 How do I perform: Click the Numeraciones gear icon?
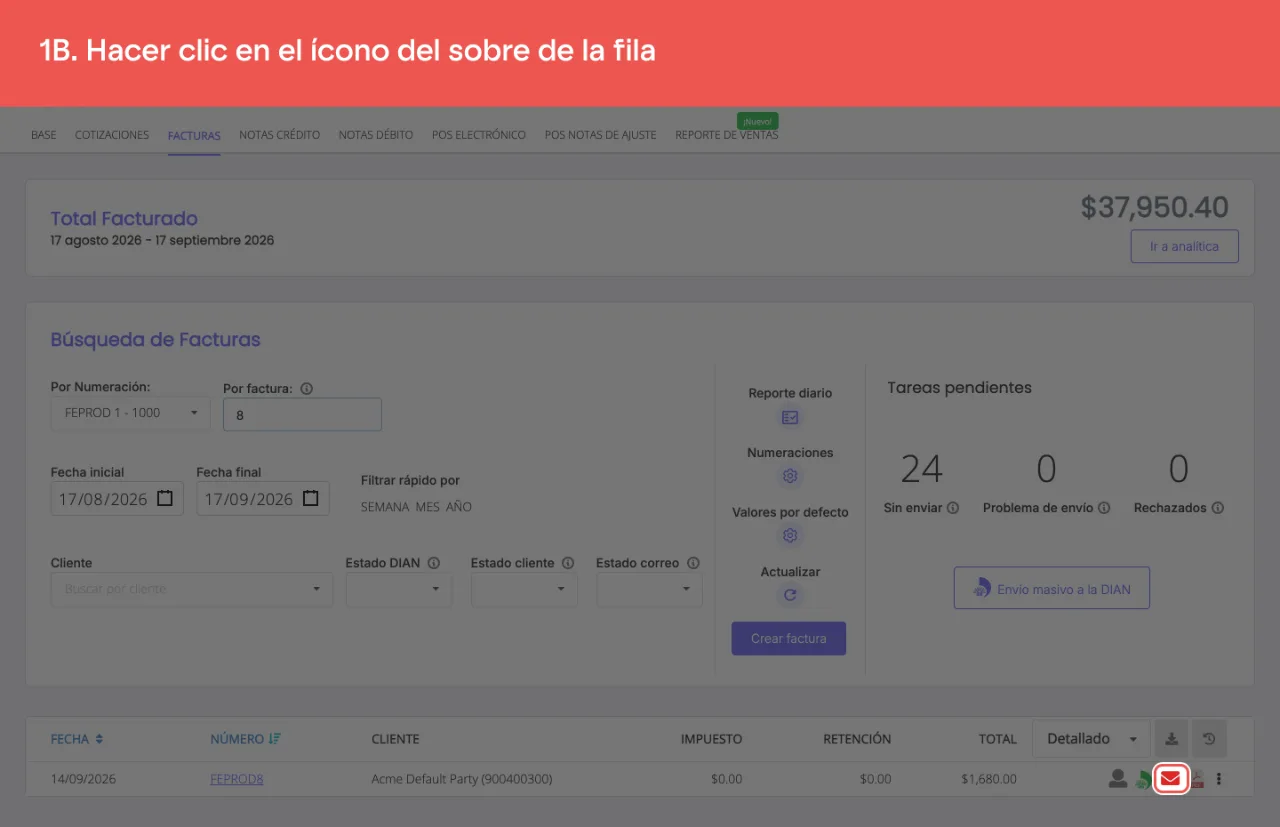point(790,476)
